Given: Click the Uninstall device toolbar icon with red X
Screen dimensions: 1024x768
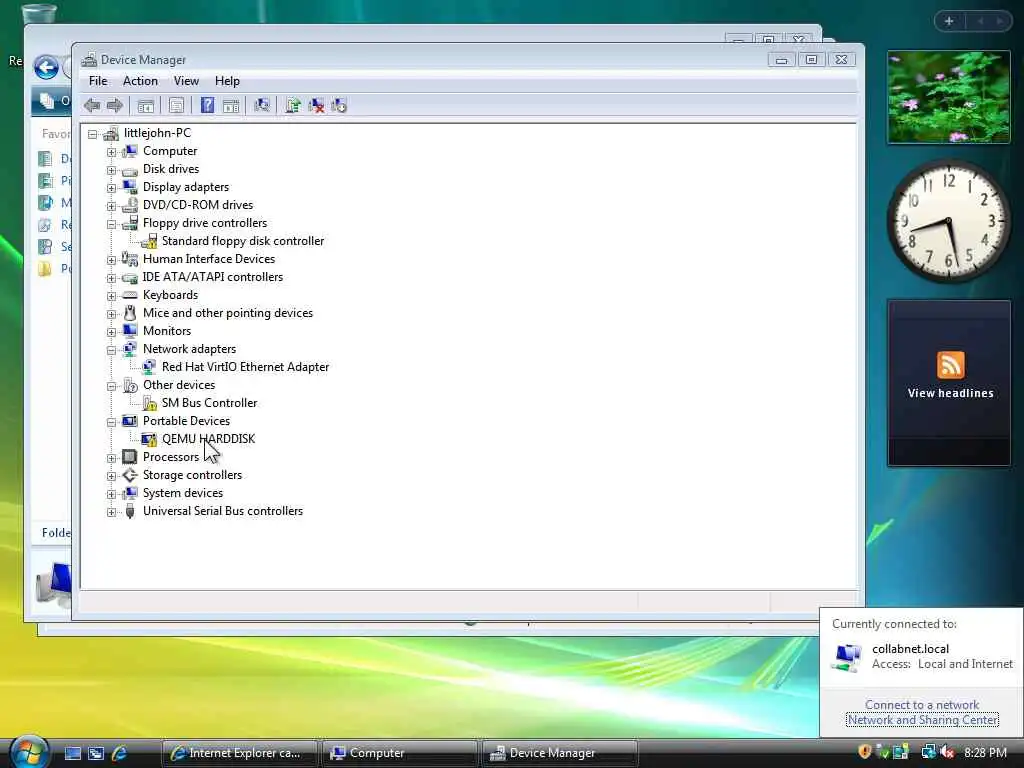Looking at the screenshot, I should pos(316,105).
